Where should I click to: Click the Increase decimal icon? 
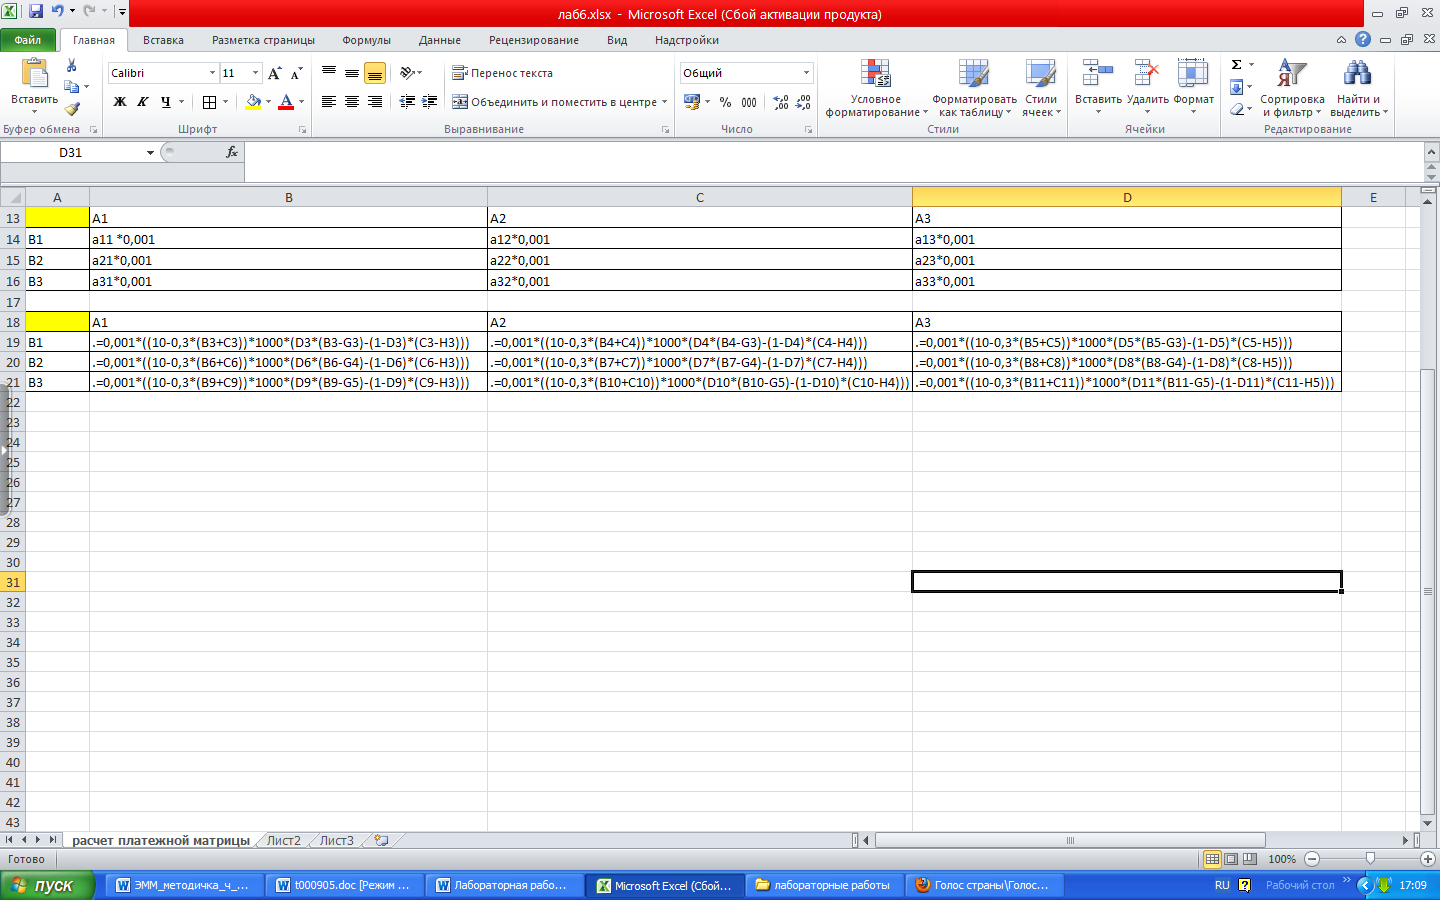[x=781, y=102]
